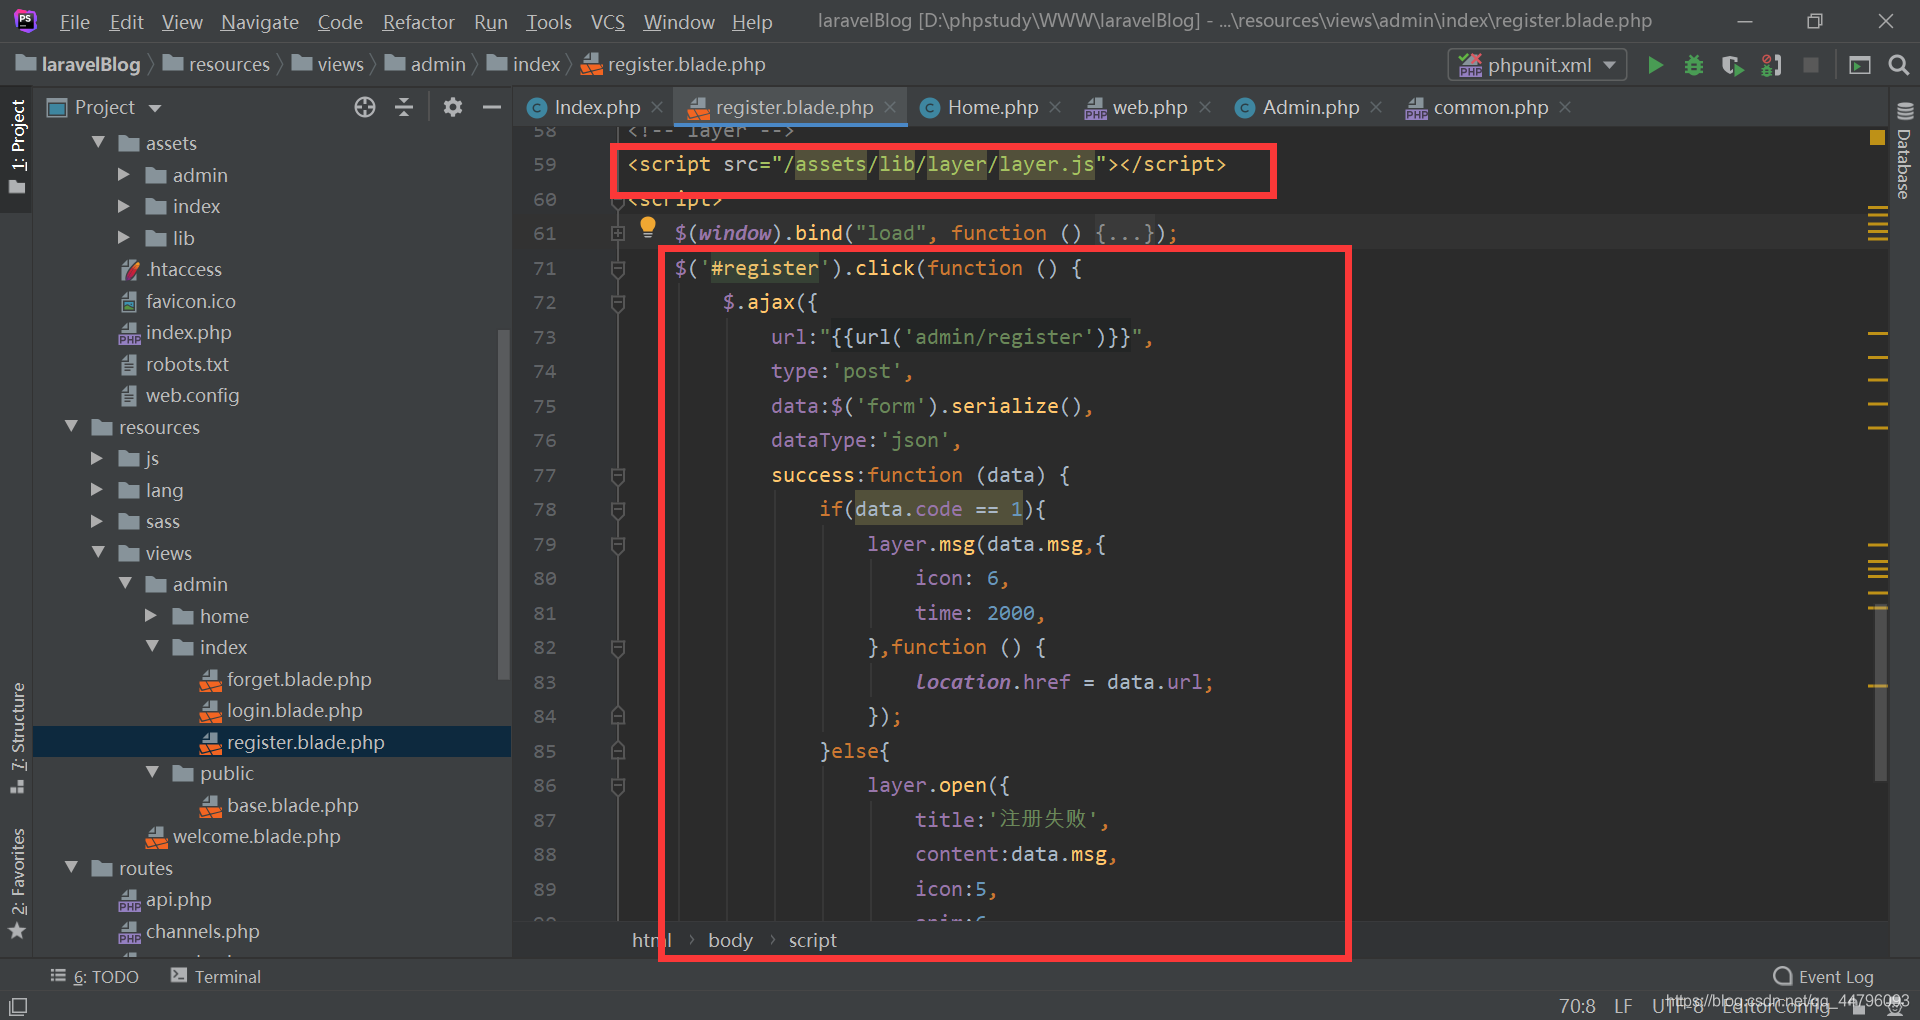Expand the lang folder

point(97,490)
